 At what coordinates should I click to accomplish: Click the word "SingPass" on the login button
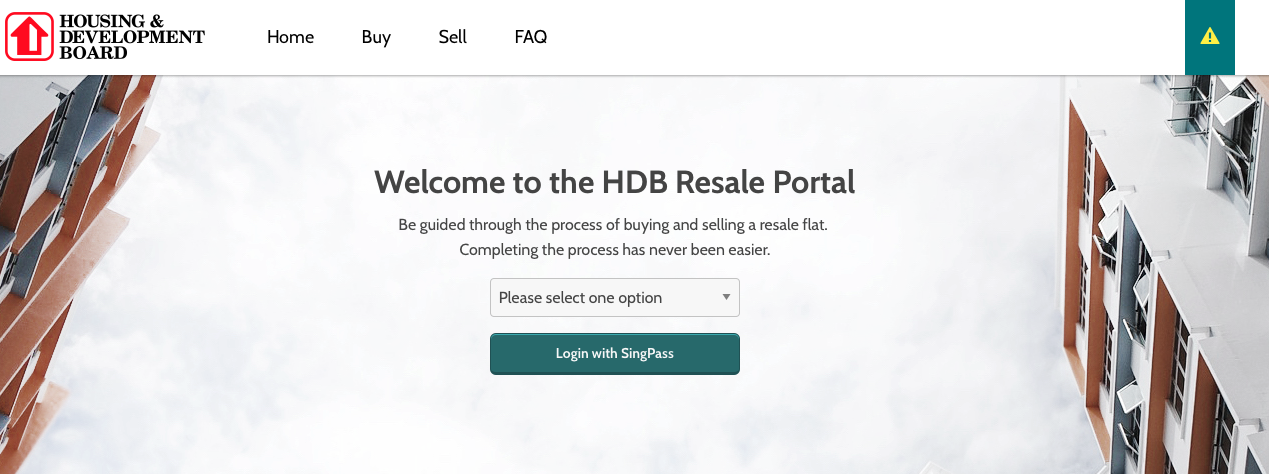645,354
